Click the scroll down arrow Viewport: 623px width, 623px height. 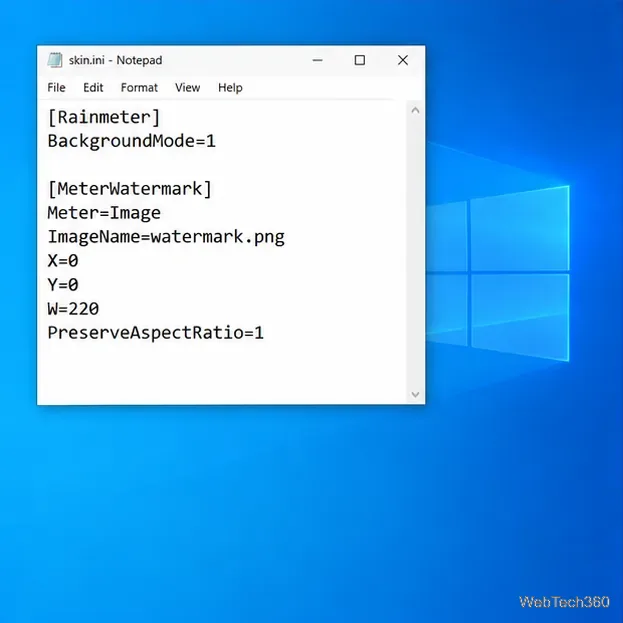pos(415,395)
